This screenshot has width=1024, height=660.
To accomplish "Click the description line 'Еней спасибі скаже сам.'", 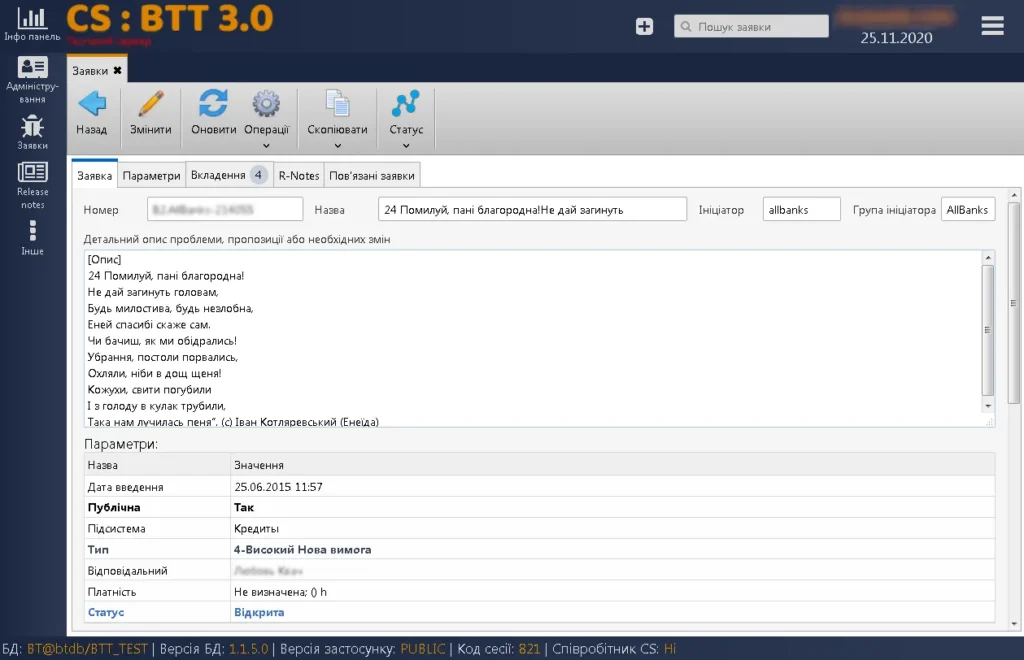I will 149,324.
